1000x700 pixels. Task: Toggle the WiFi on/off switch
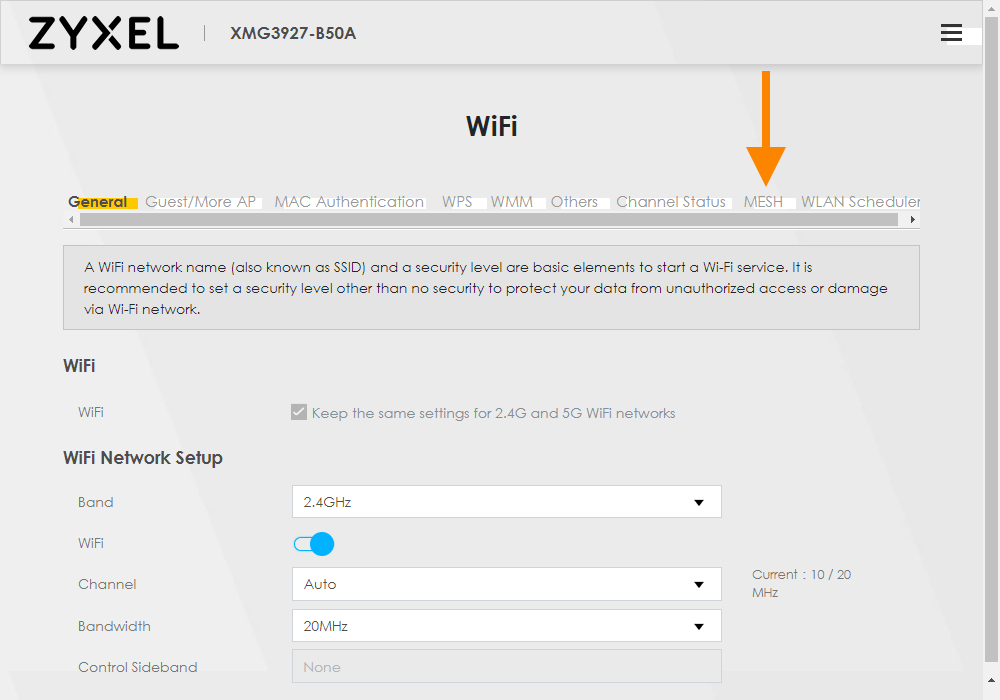tap(314, 544)
